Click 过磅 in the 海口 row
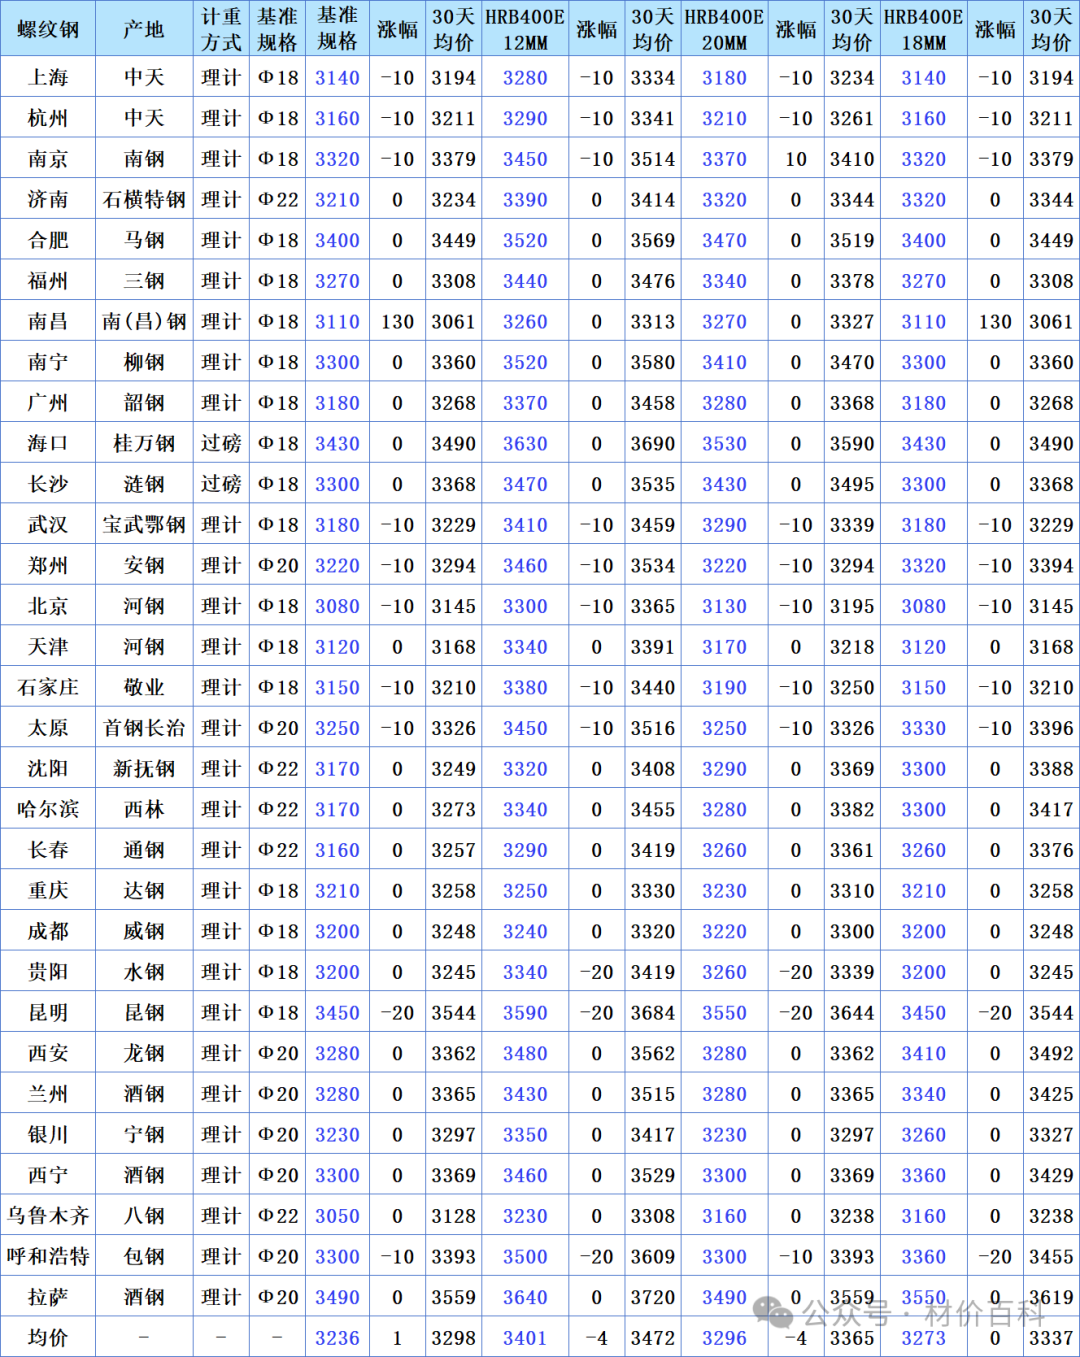 221,443
